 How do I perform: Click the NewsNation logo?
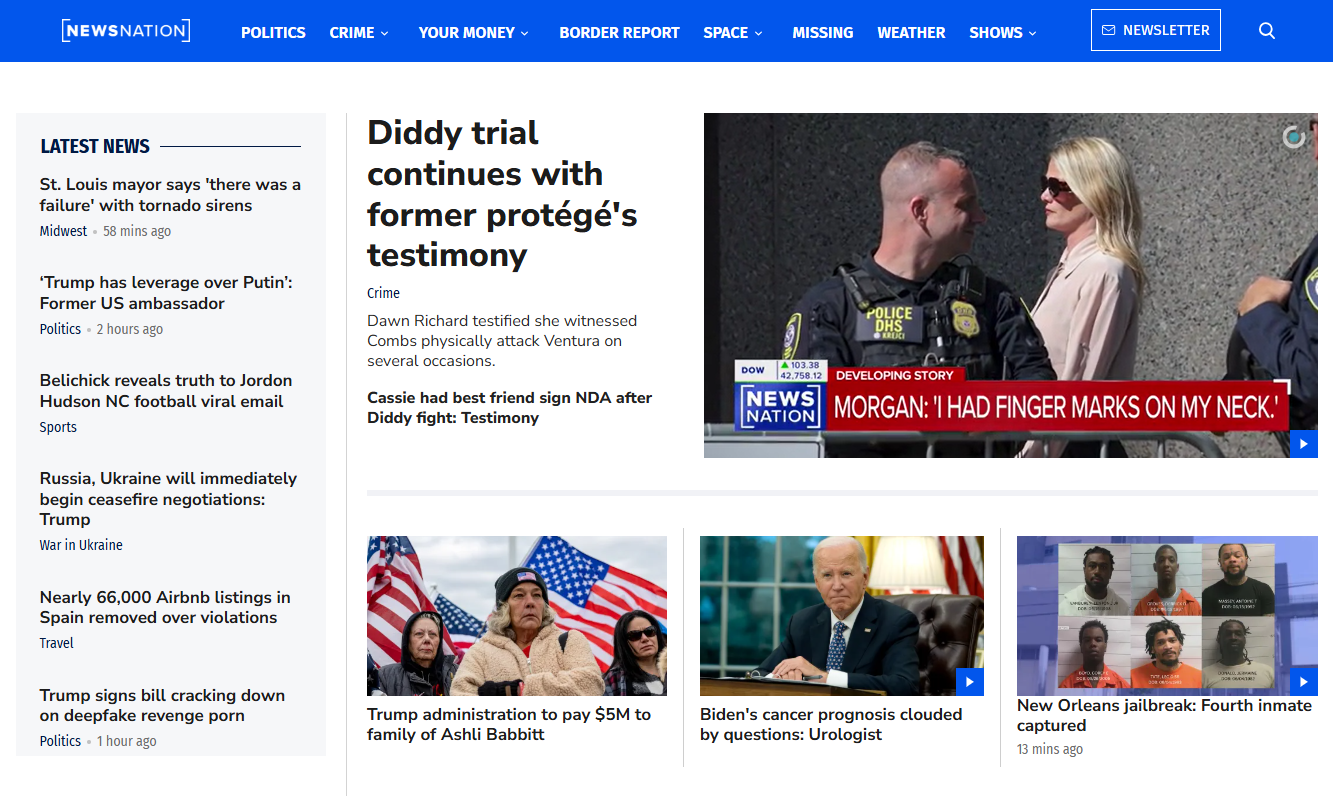(x=126, y=31)
